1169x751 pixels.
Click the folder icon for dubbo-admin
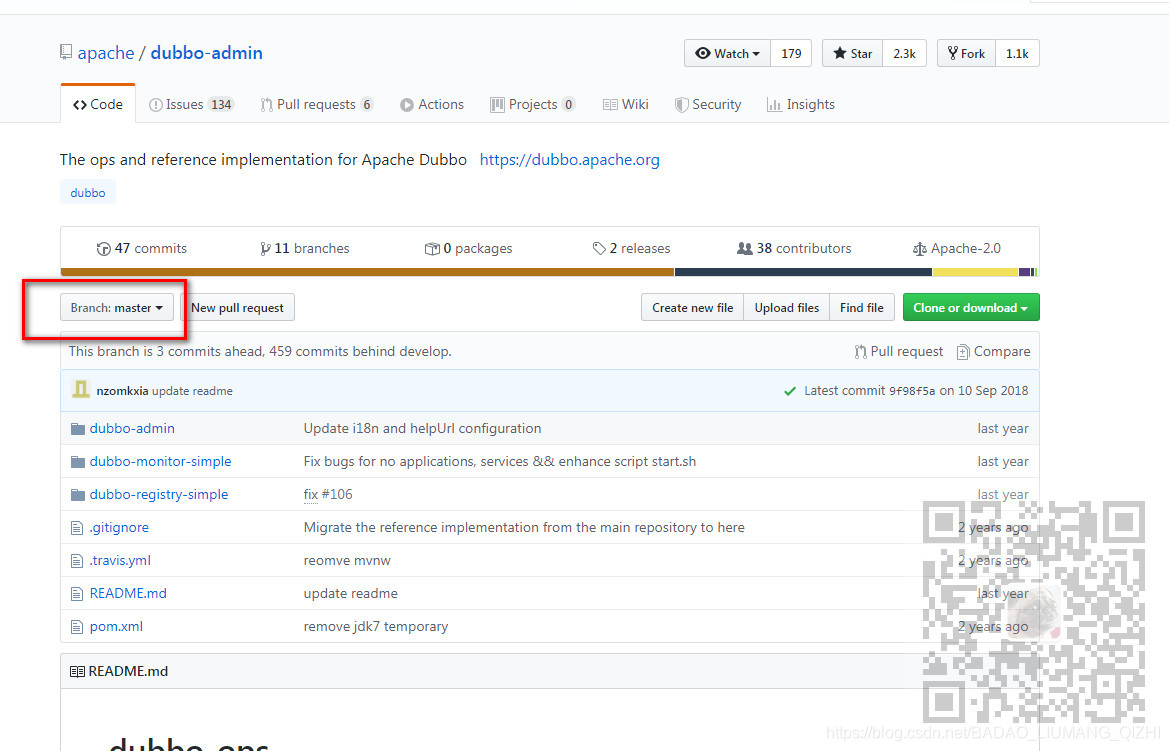click(78, 429)
